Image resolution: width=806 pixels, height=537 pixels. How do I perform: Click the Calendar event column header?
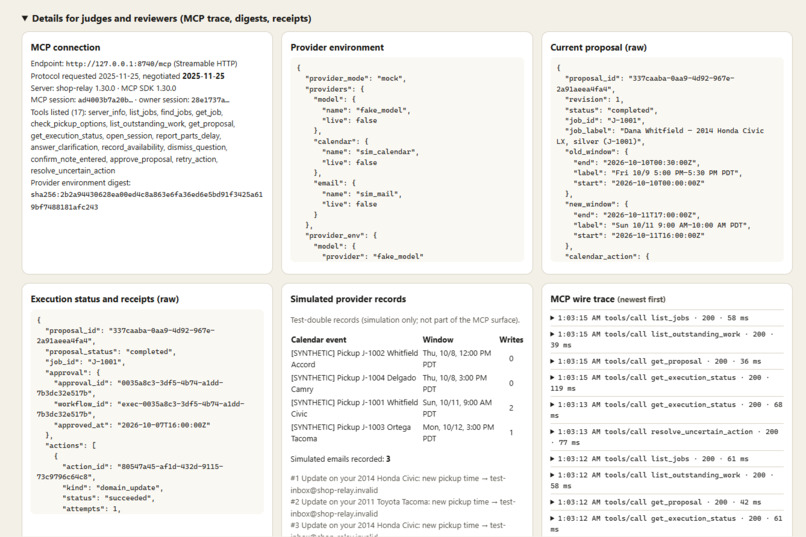coord(319,340)
